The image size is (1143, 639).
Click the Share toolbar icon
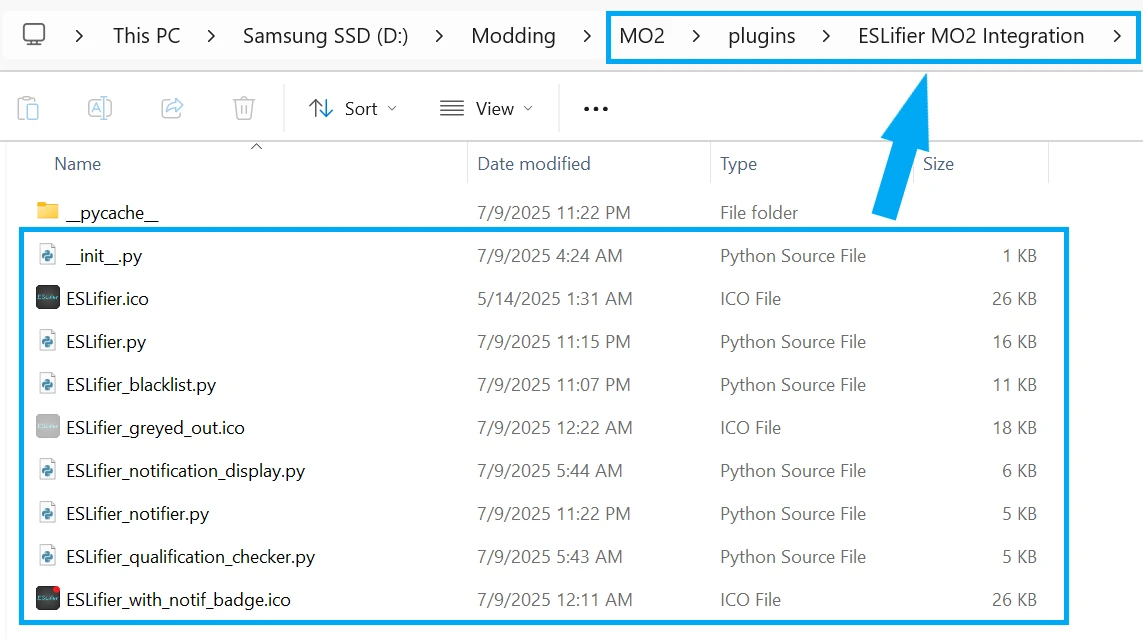172,109
